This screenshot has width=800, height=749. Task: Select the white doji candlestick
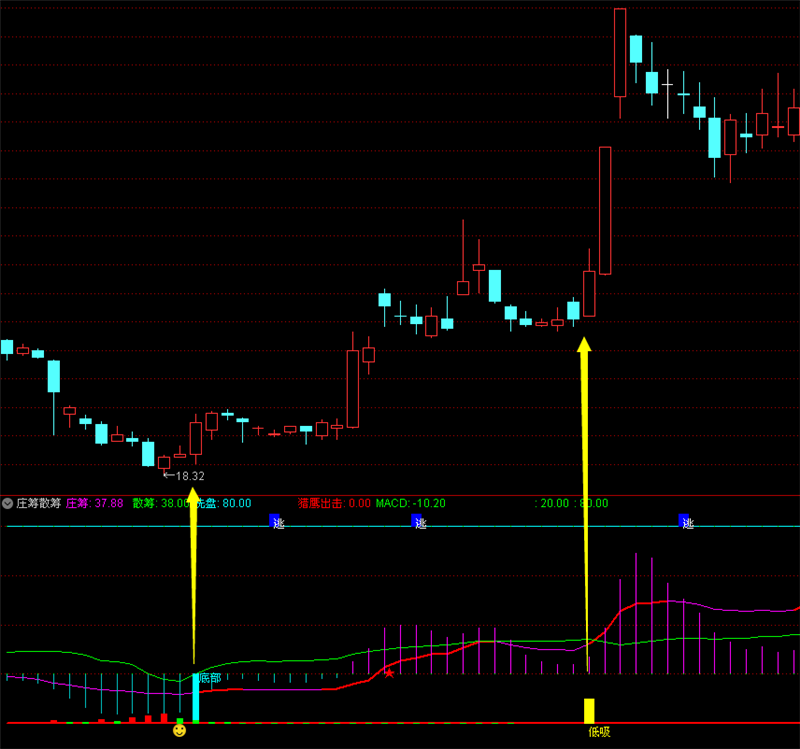[x=668, y=93]
